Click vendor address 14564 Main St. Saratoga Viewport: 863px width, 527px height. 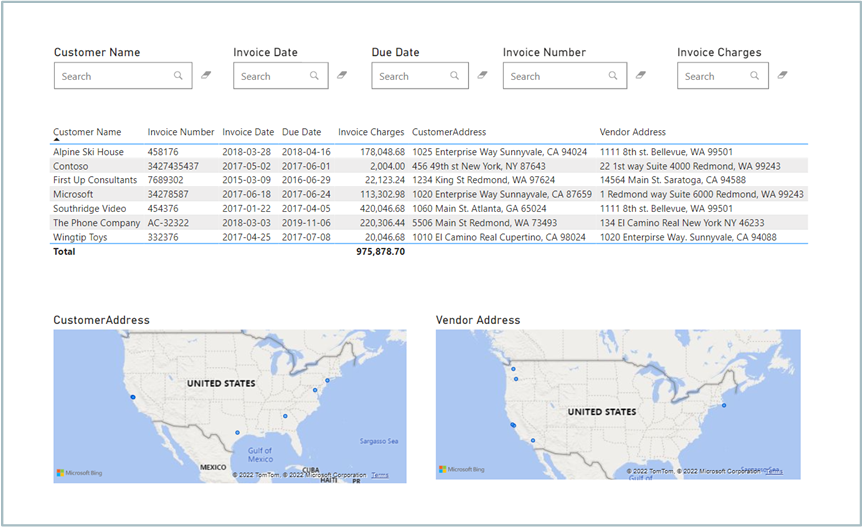coord(673,180)
